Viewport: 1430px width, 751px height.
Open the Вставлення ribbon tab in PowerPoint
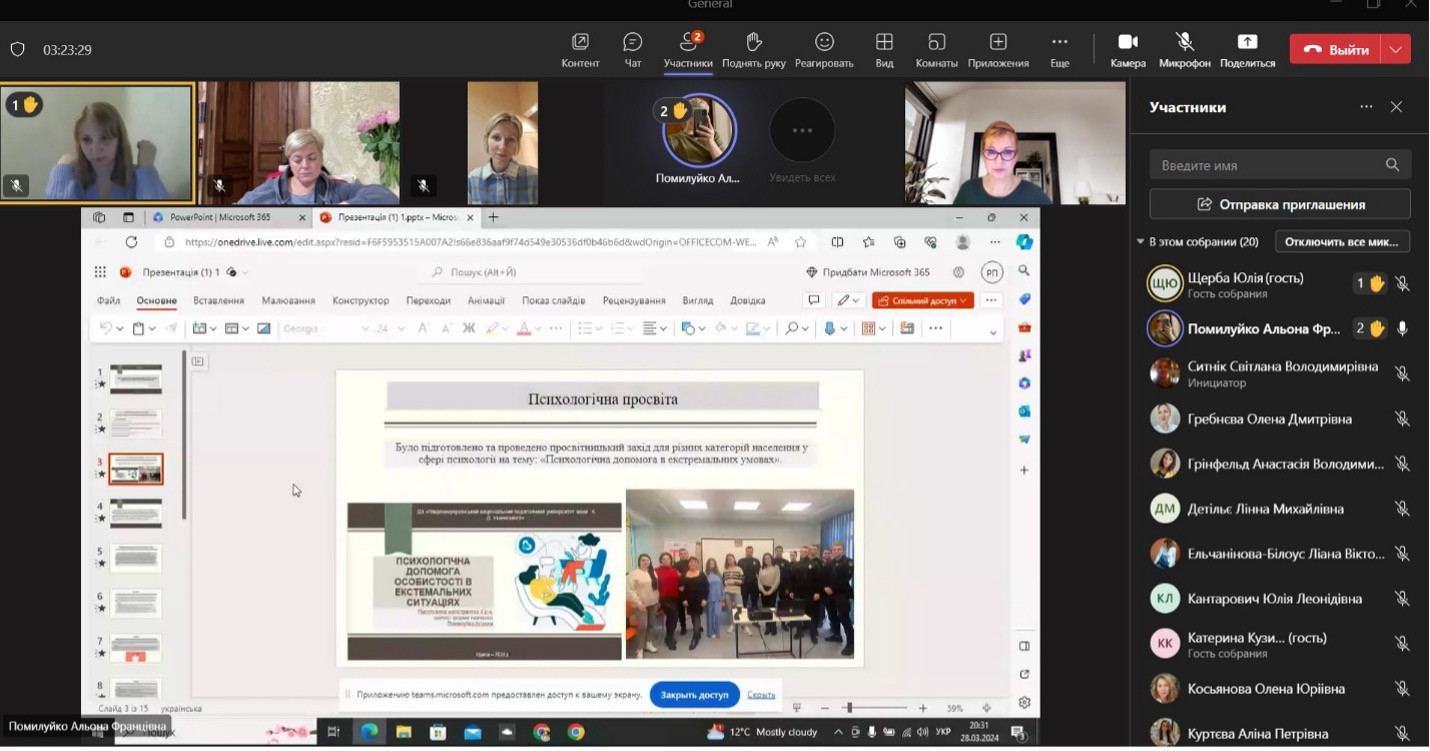tap(218, 300)
